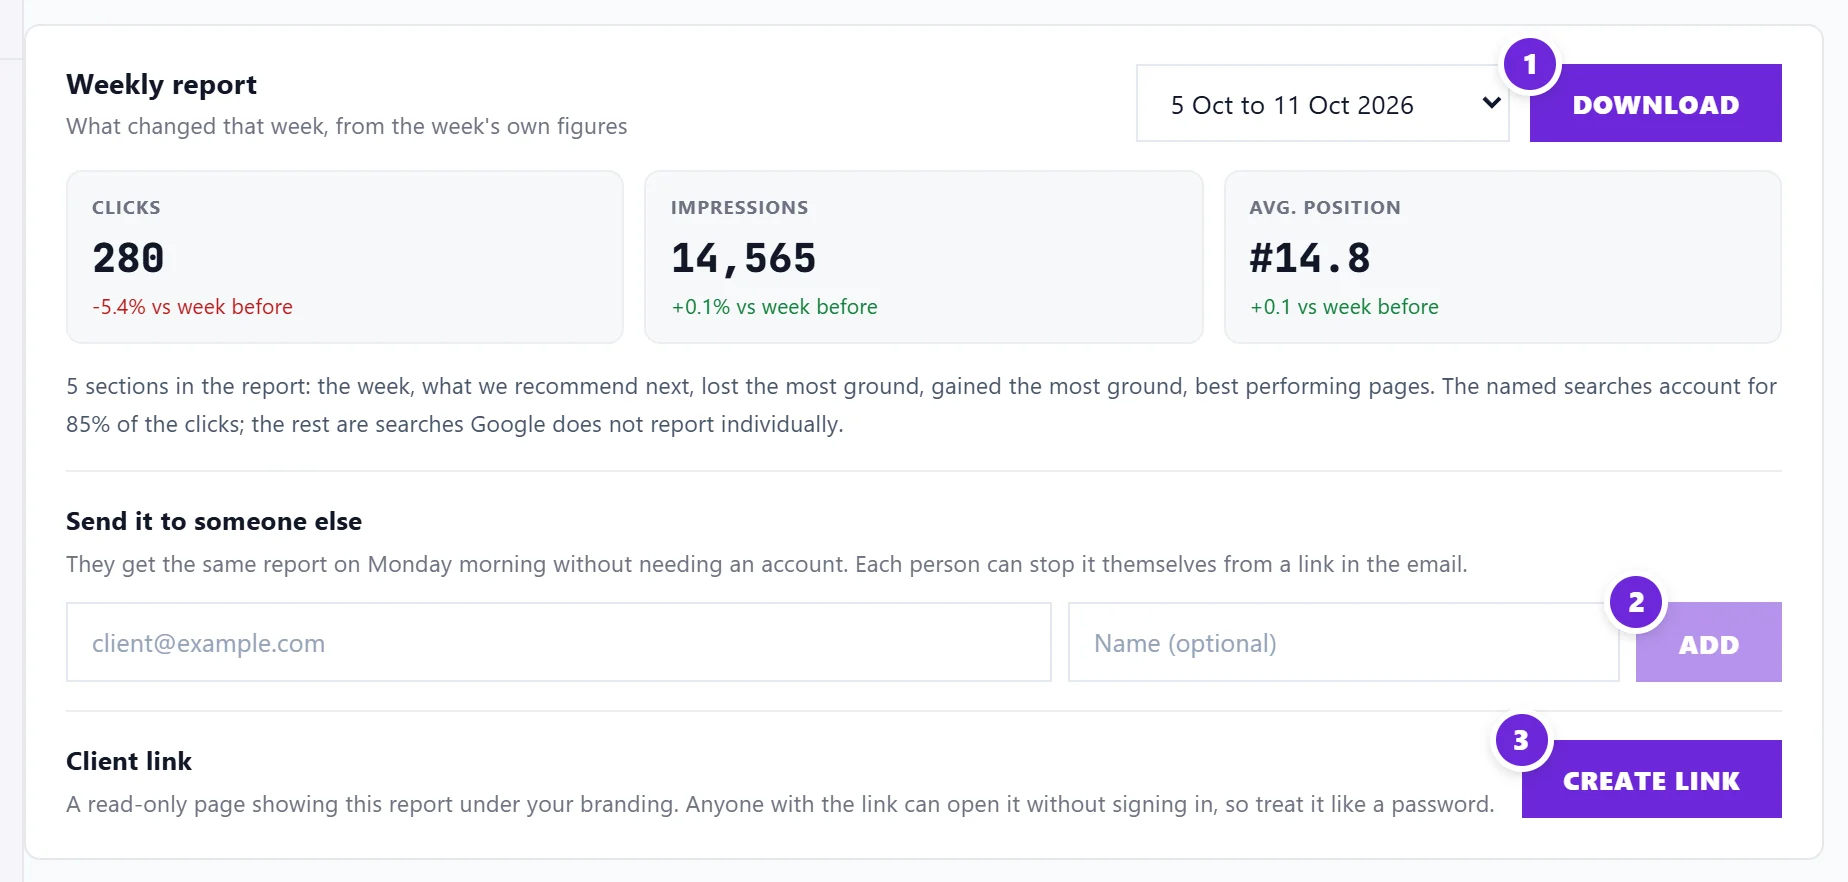The width and height of the screenshot is (1848, 882).
Task: Focus the client email address field
Action: 558,642
